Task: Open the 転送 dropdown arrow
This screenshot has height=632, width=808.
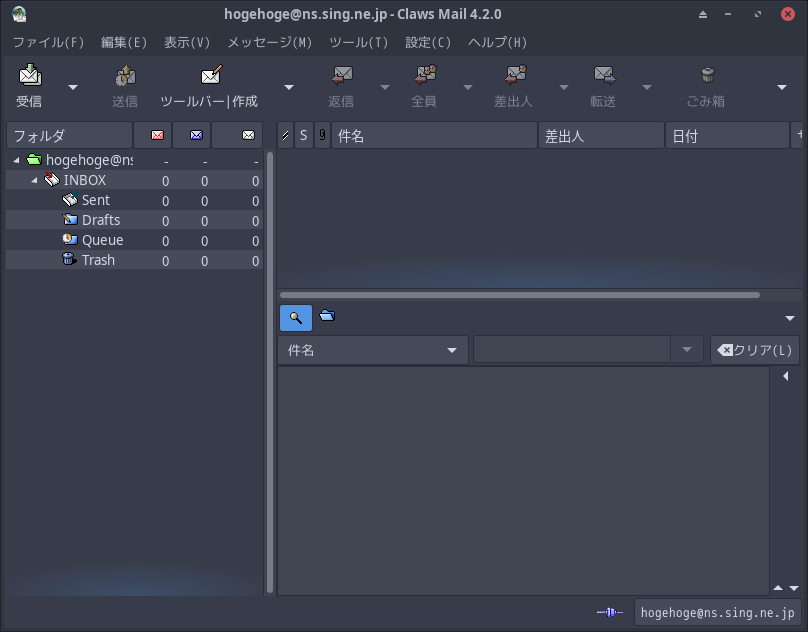Action: click(x=647, y=87)
